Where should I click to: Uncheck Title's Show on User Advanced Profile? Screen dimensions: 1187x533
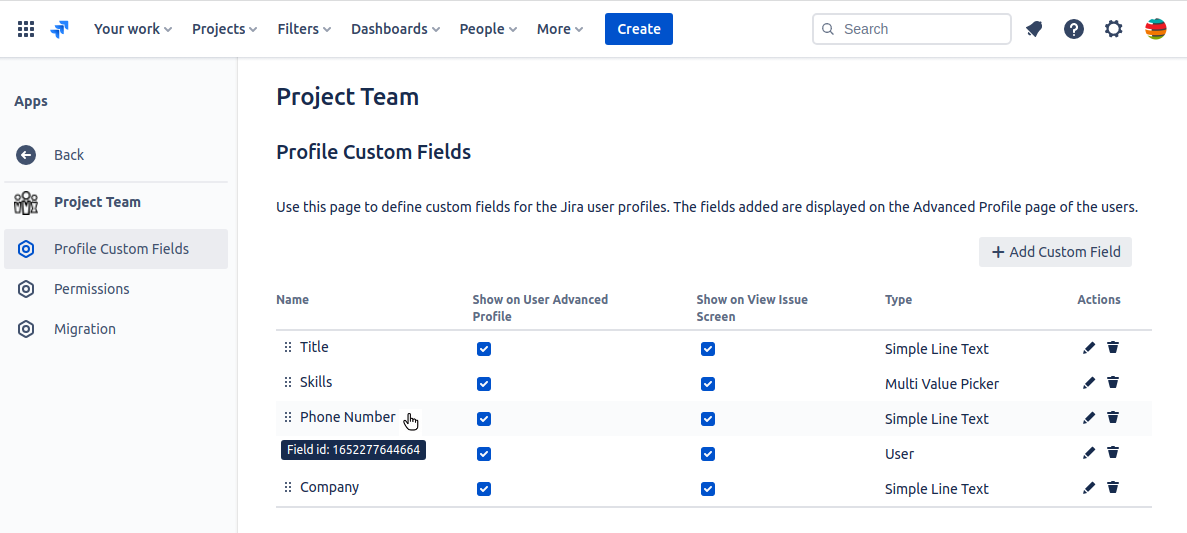point(484,349)
